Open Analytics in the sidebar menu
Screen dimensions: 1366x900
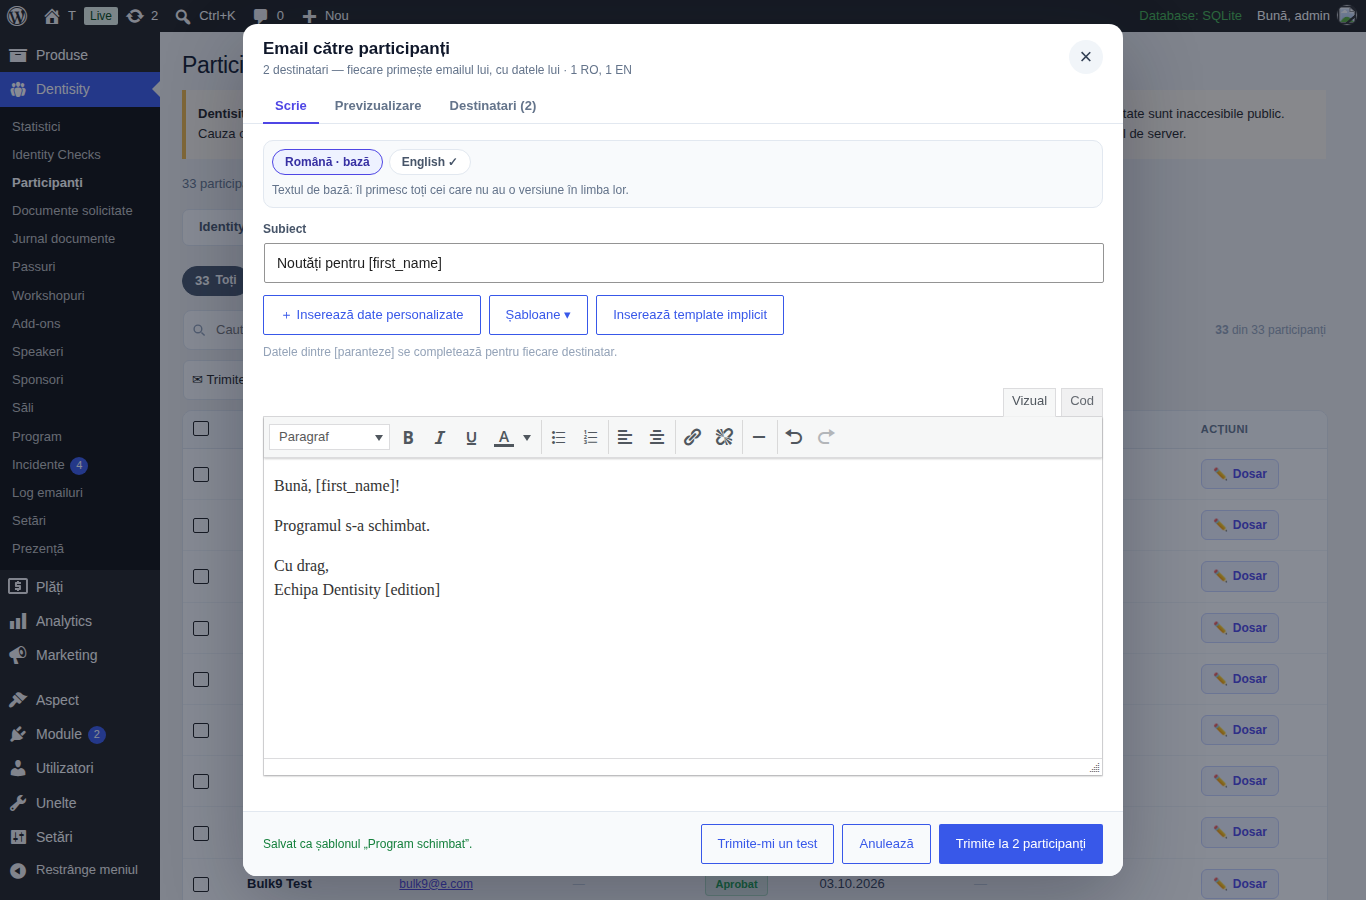[64, 621]
